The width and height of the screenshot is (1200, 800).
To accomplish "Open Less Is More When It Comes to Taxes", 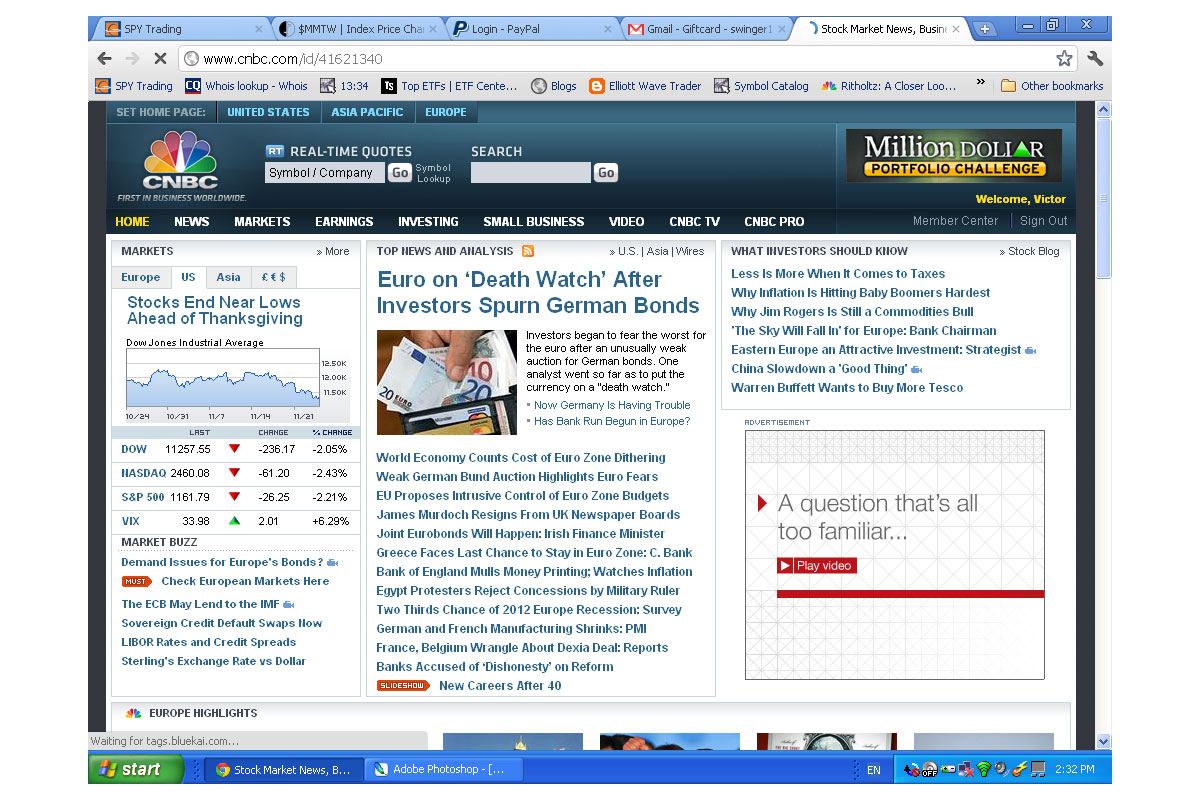I will pos(838,273).
